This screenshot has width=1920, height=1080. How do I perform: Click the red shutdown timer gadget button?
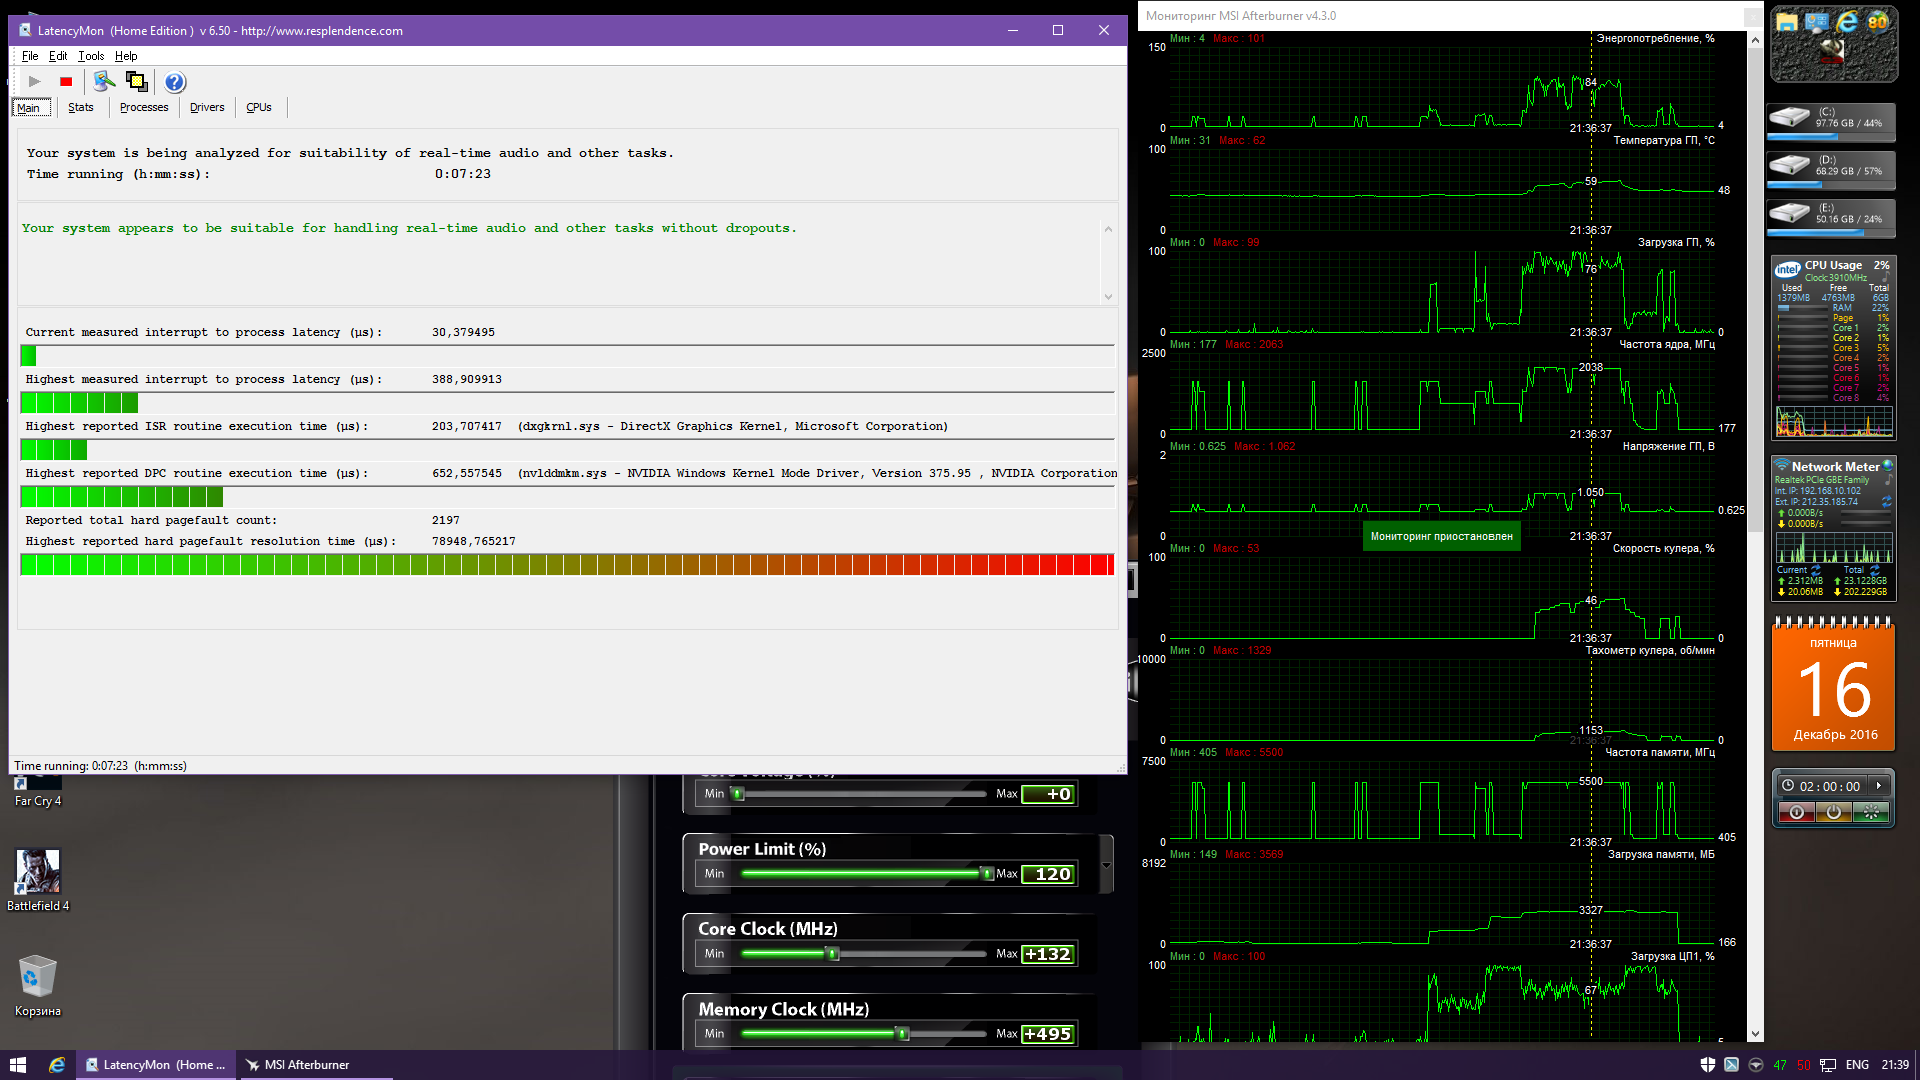(x=1797, y=812)
